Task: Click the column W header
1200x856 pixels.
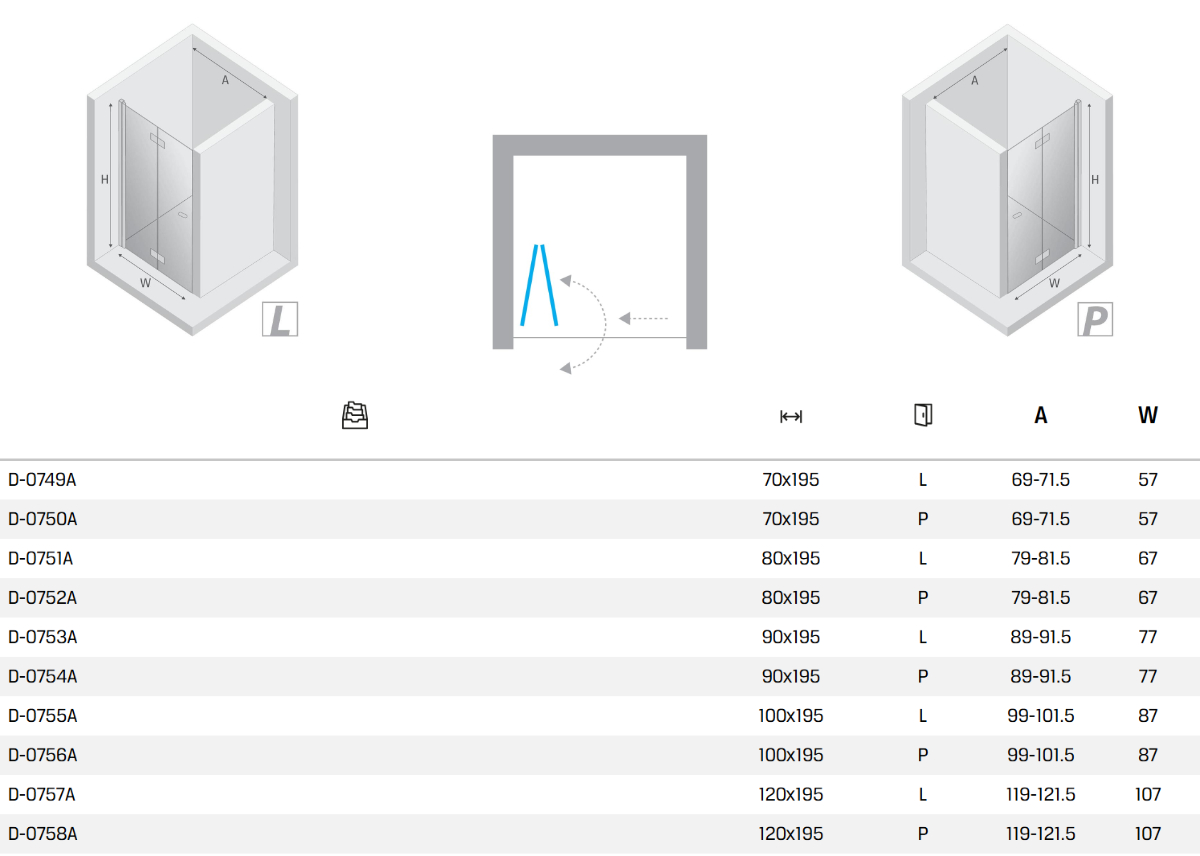Action: click(x=1148, y=416)
